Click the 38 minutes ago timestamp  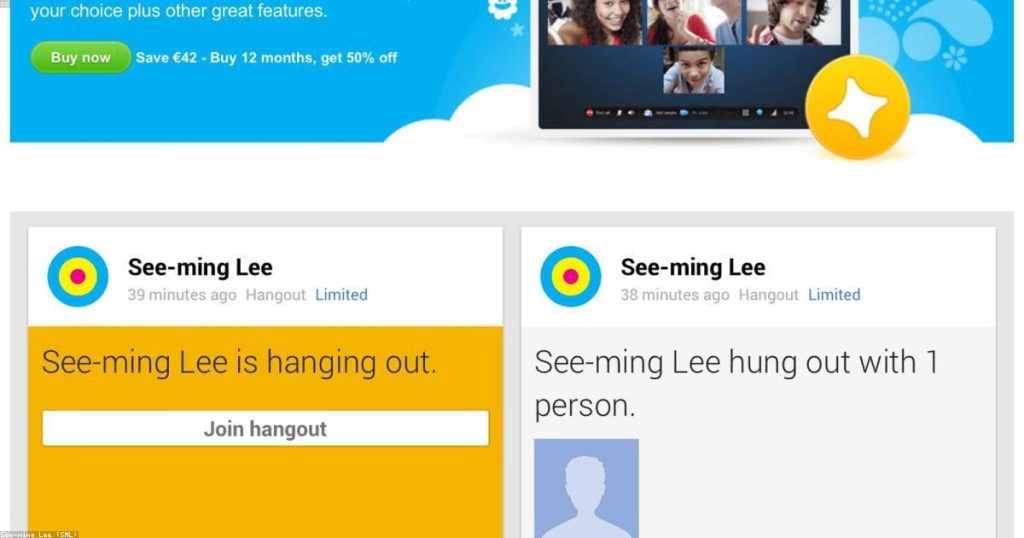tap(675, 295)
